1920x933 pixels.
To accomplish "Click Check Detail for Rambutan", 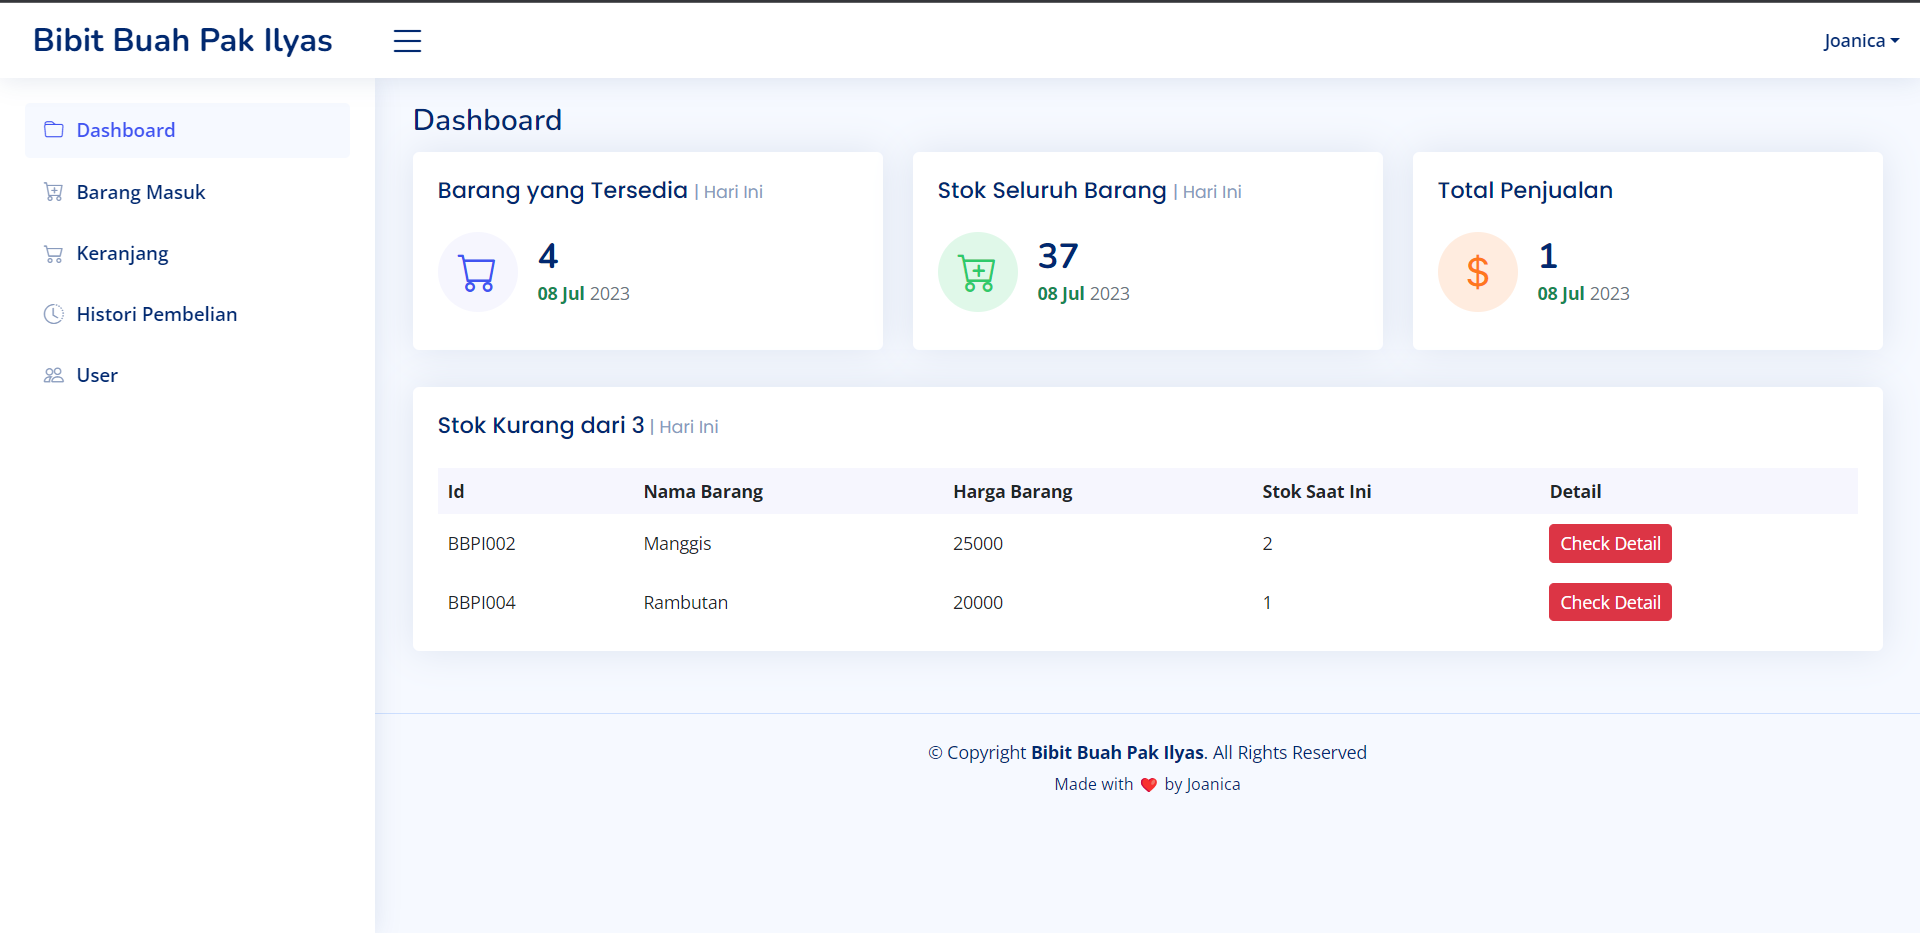I will (x=1609, y=601).
